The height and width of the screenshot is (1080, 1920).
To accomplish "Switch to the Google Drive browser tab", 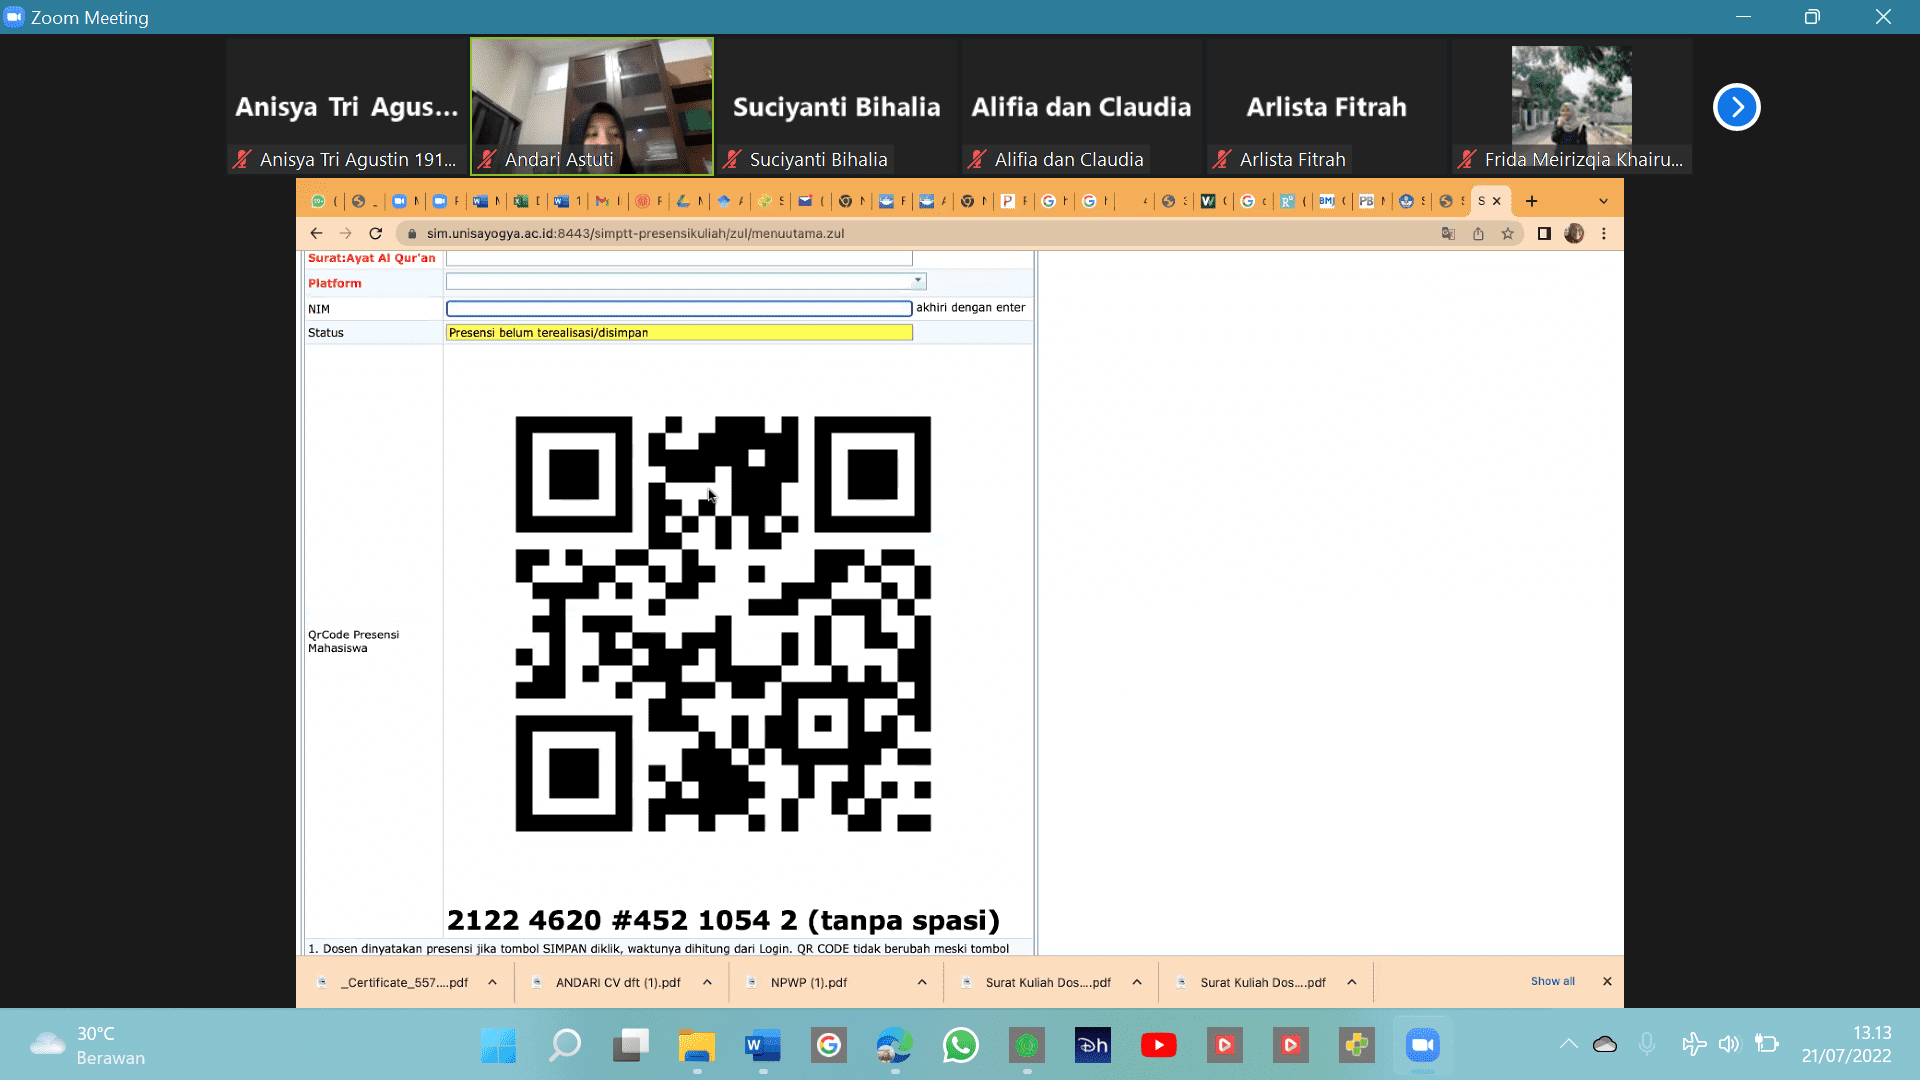I will tap(683, 201).
